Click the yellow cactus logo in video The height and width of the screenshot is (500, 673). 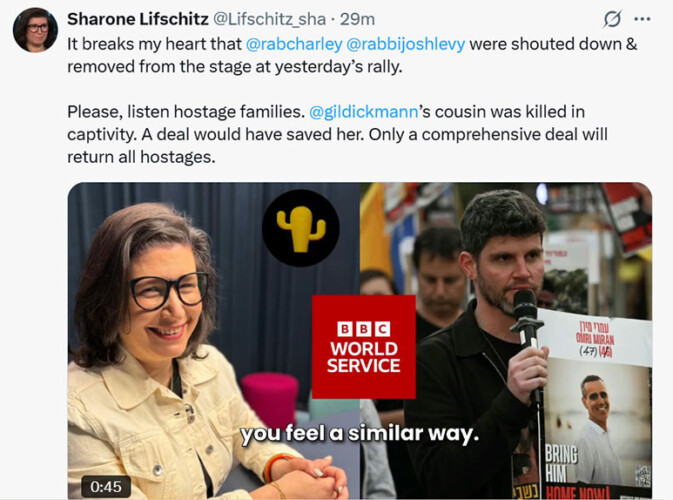(301, 228)
